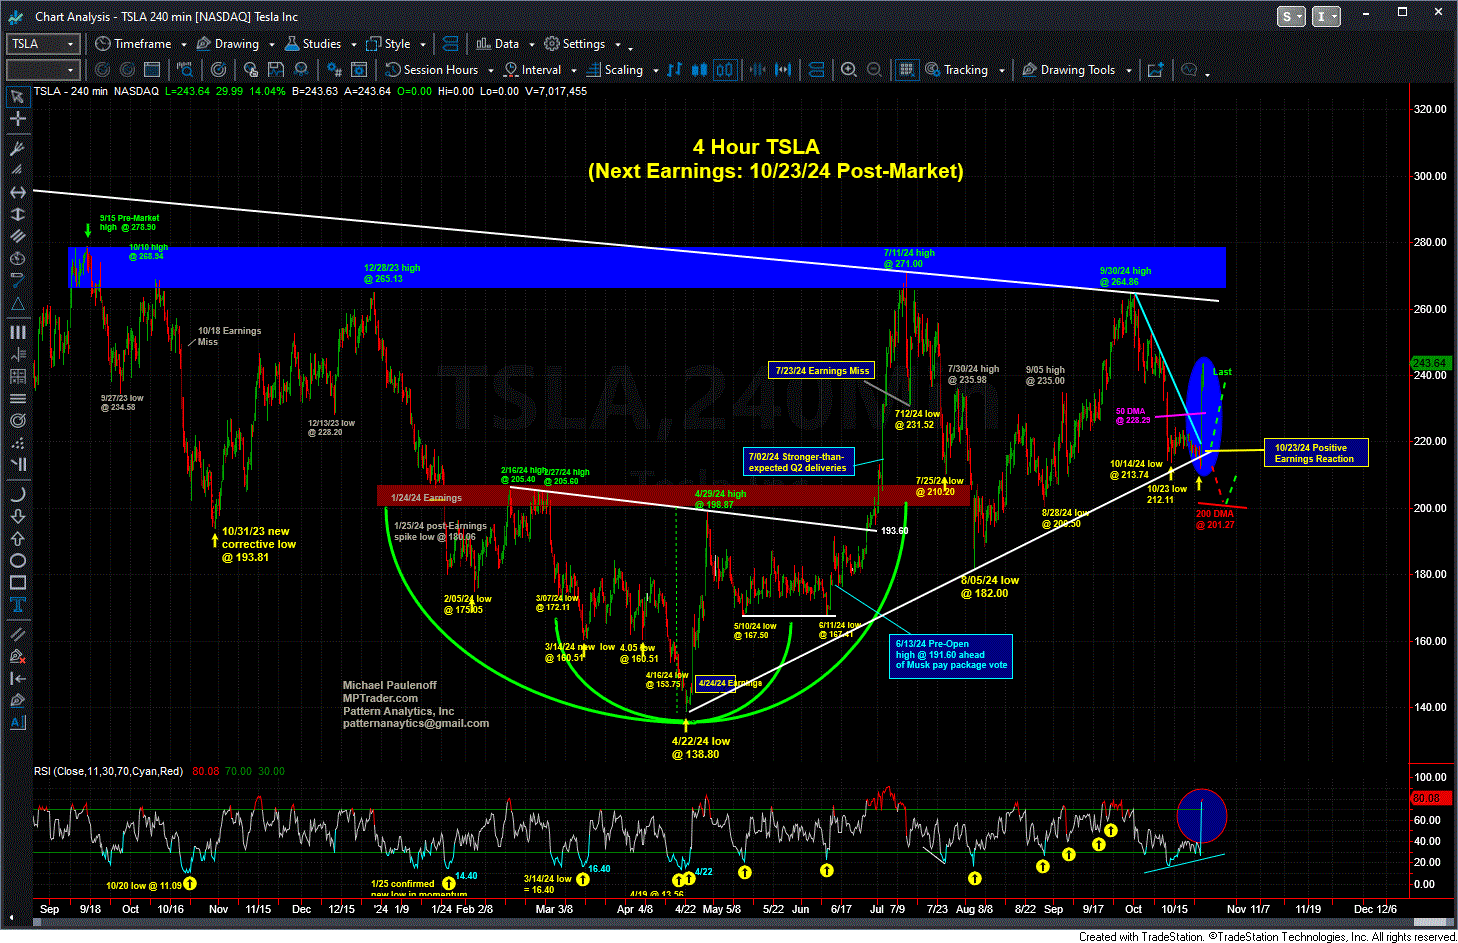Toggle the hollow candlestick chart button
Viewport: 1458px width, 943px height.
(724, 70)
